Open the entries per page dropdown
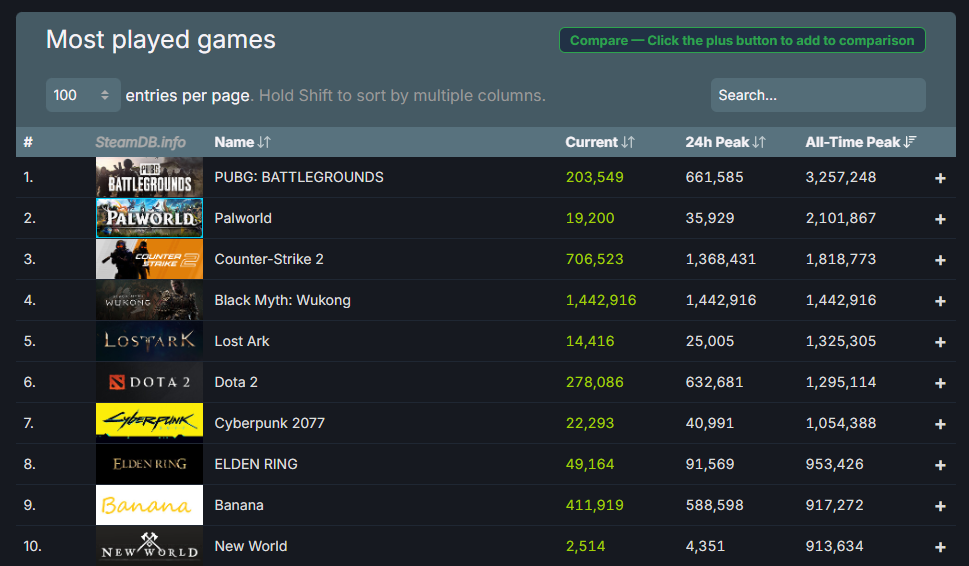Image resolution: width=969 pixels, height=566 pixels. [x=82, y=95]
